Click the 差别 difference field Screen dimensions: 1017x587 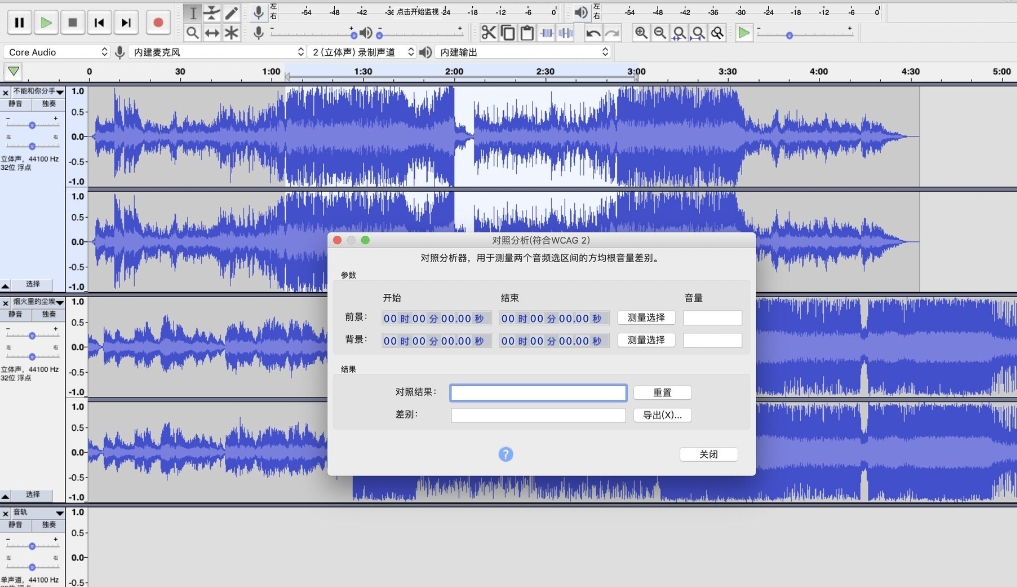[x=538, y=415]
